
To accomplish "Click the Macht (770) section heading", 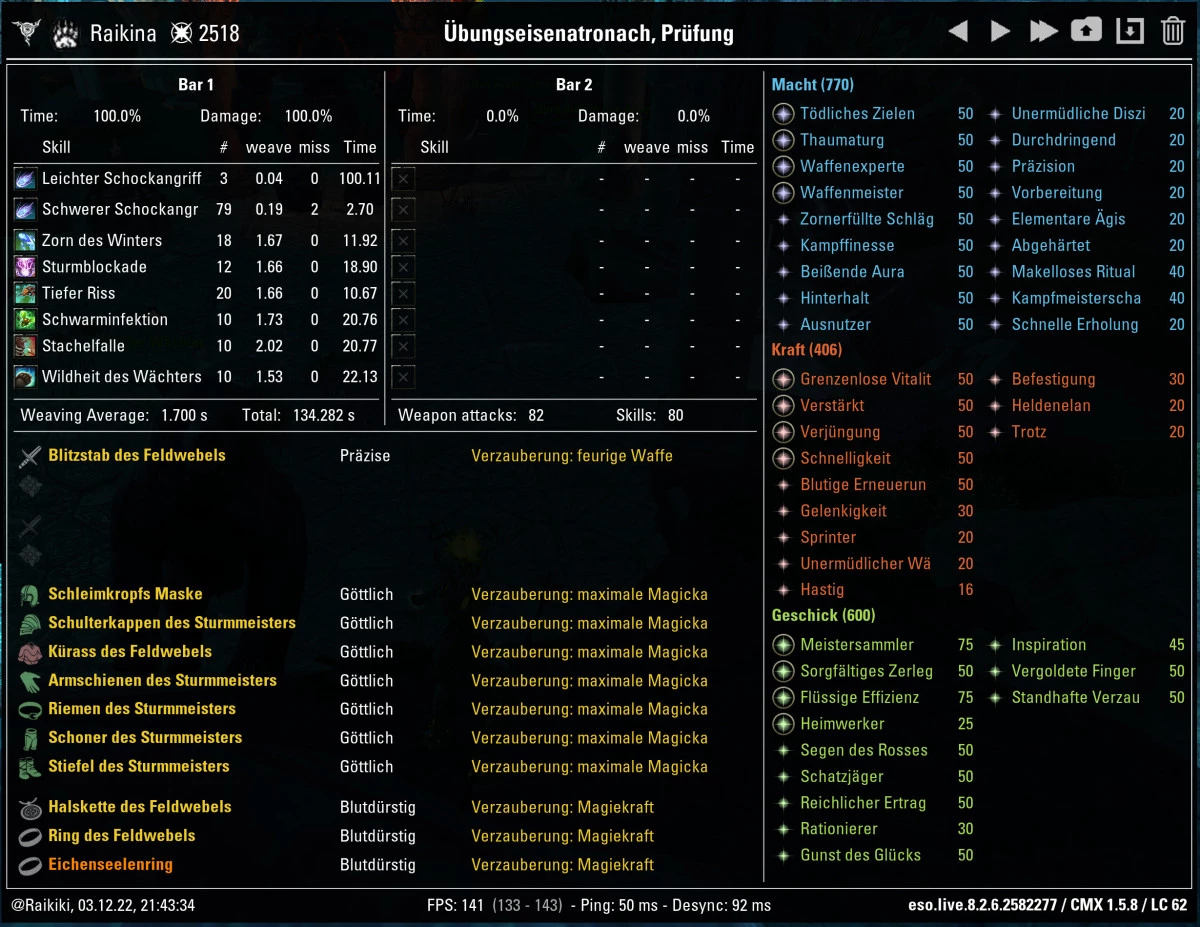I will tap(813, 85).
